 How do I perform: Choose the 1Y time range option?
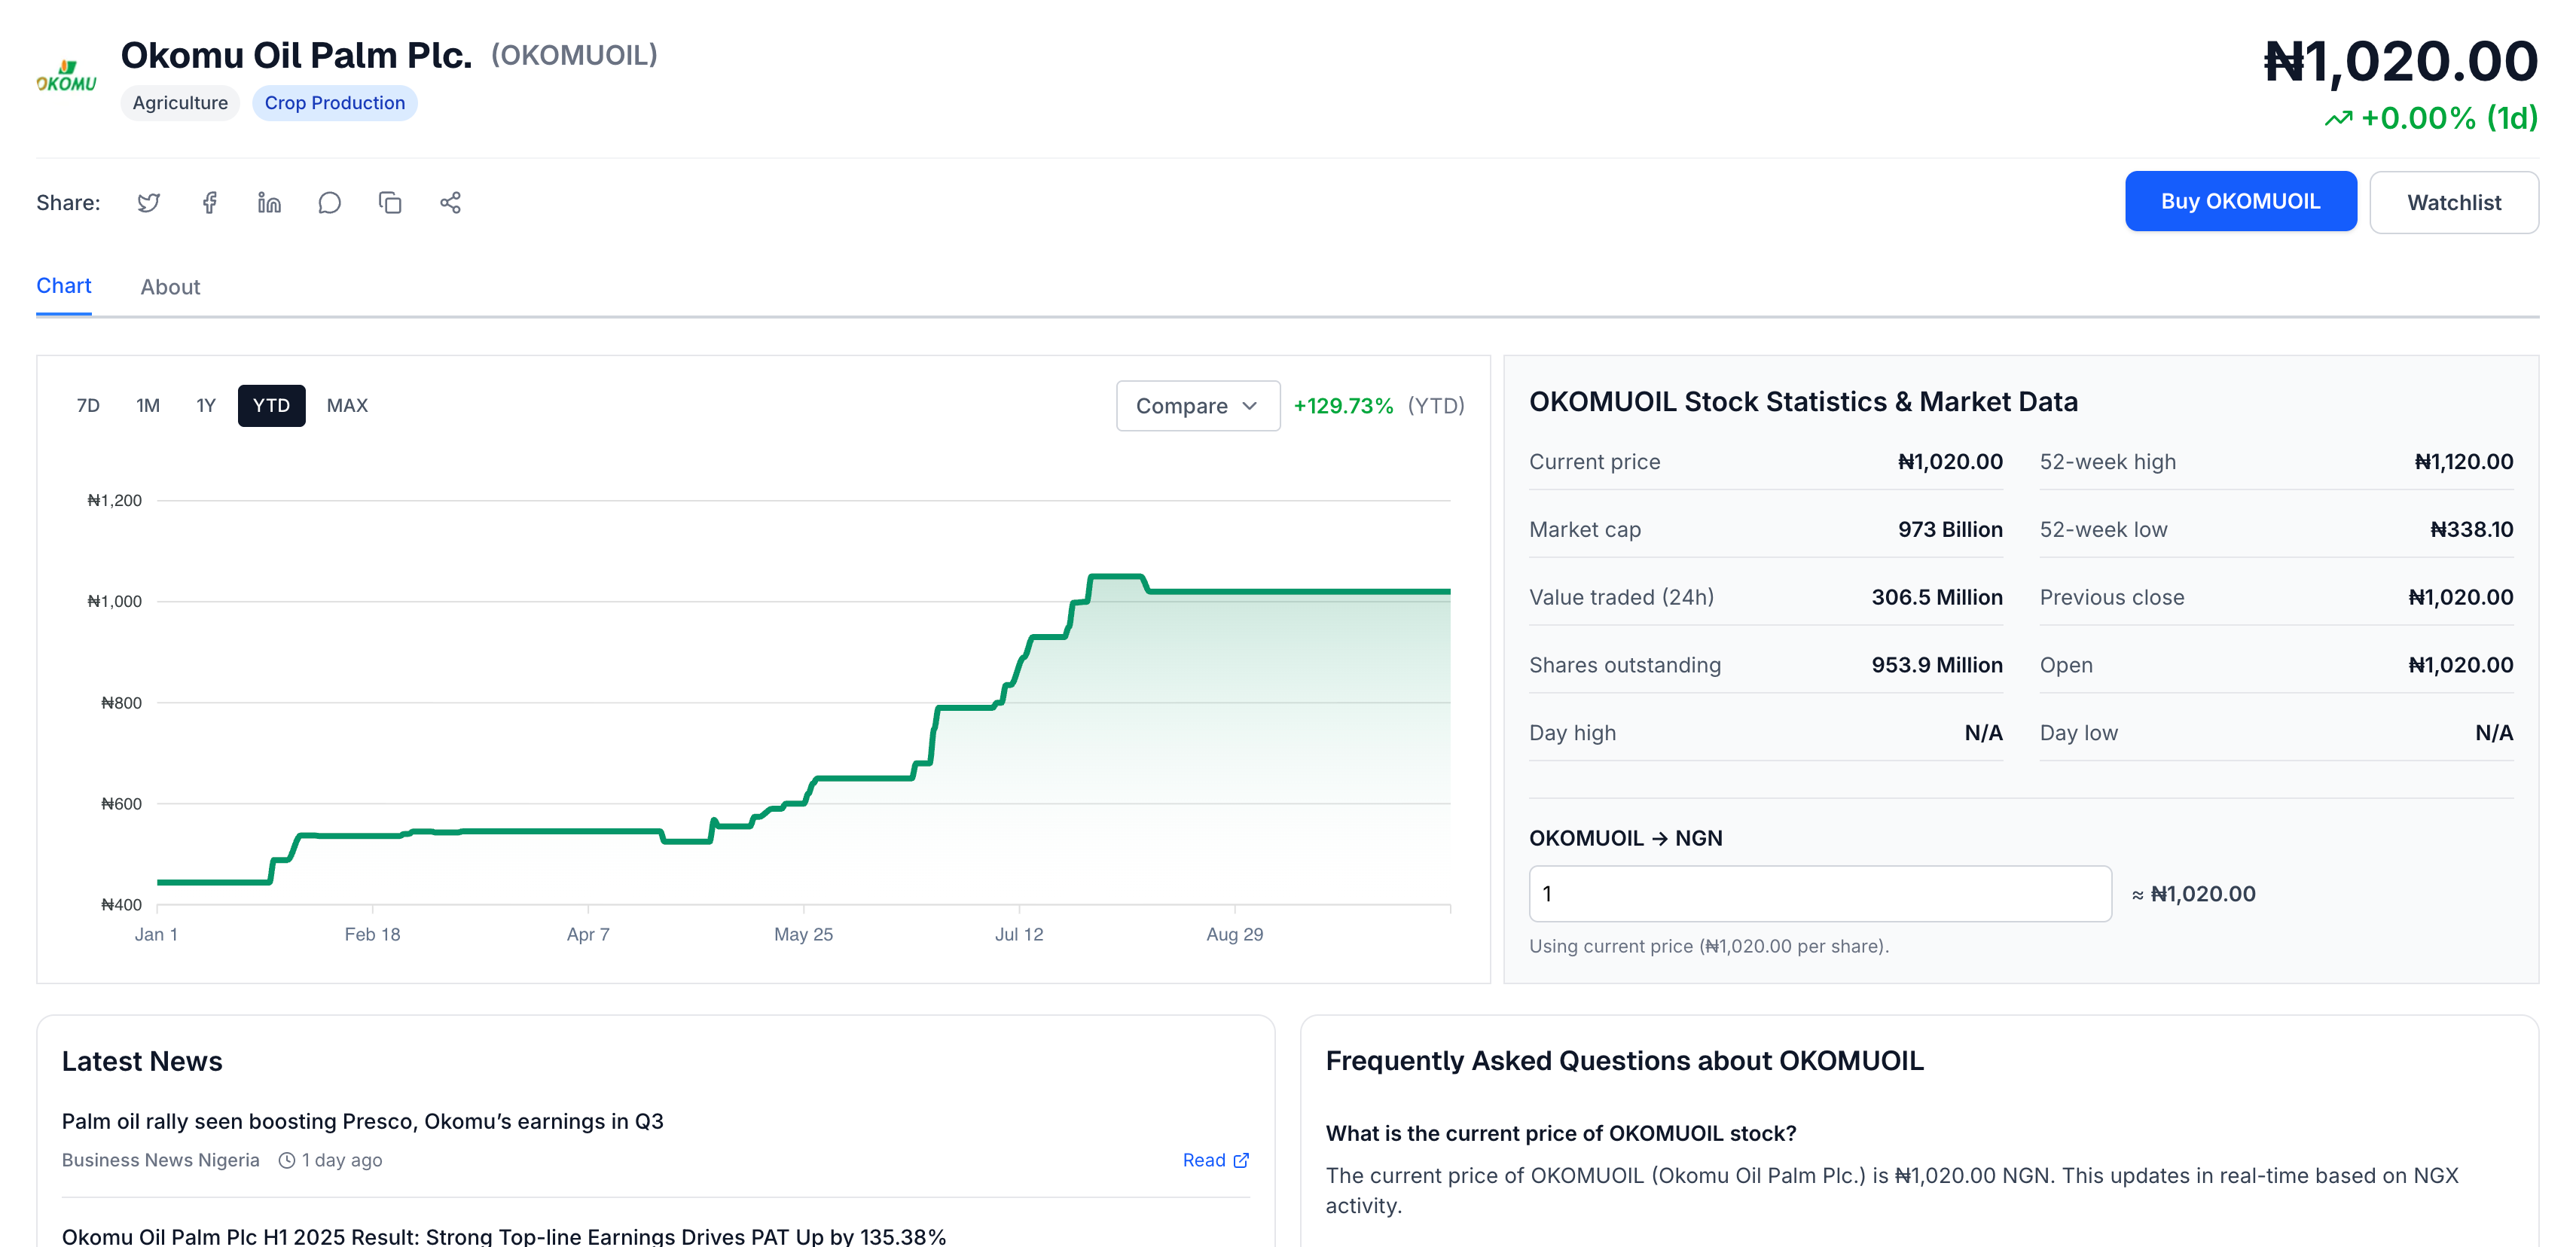point(206,406)
